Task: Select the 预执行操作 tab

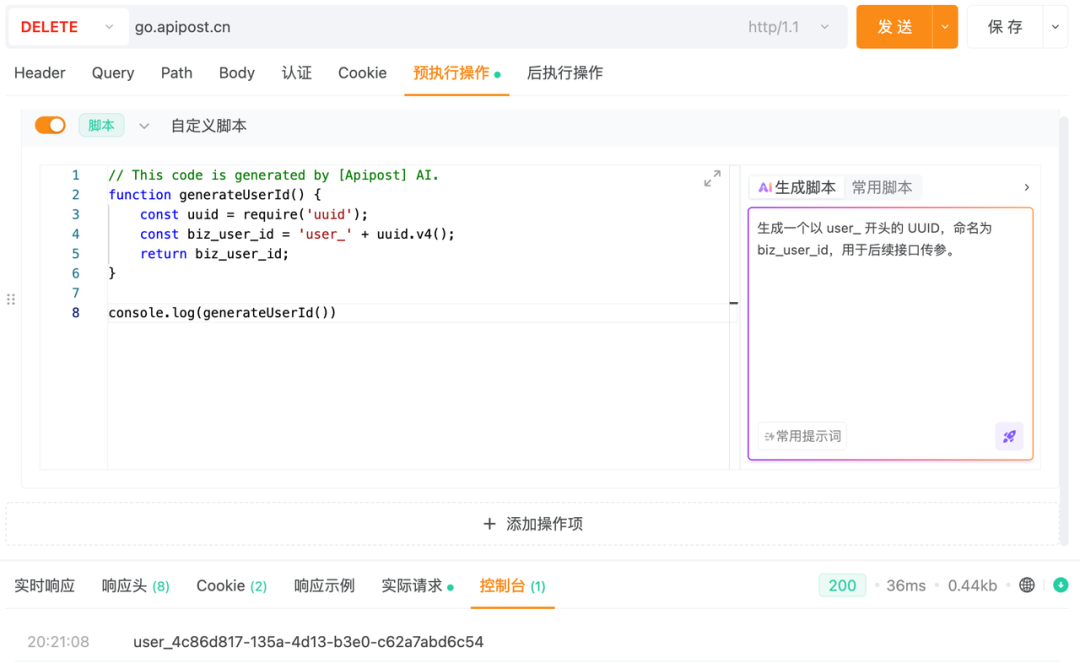Action: (x=457, y=73)
